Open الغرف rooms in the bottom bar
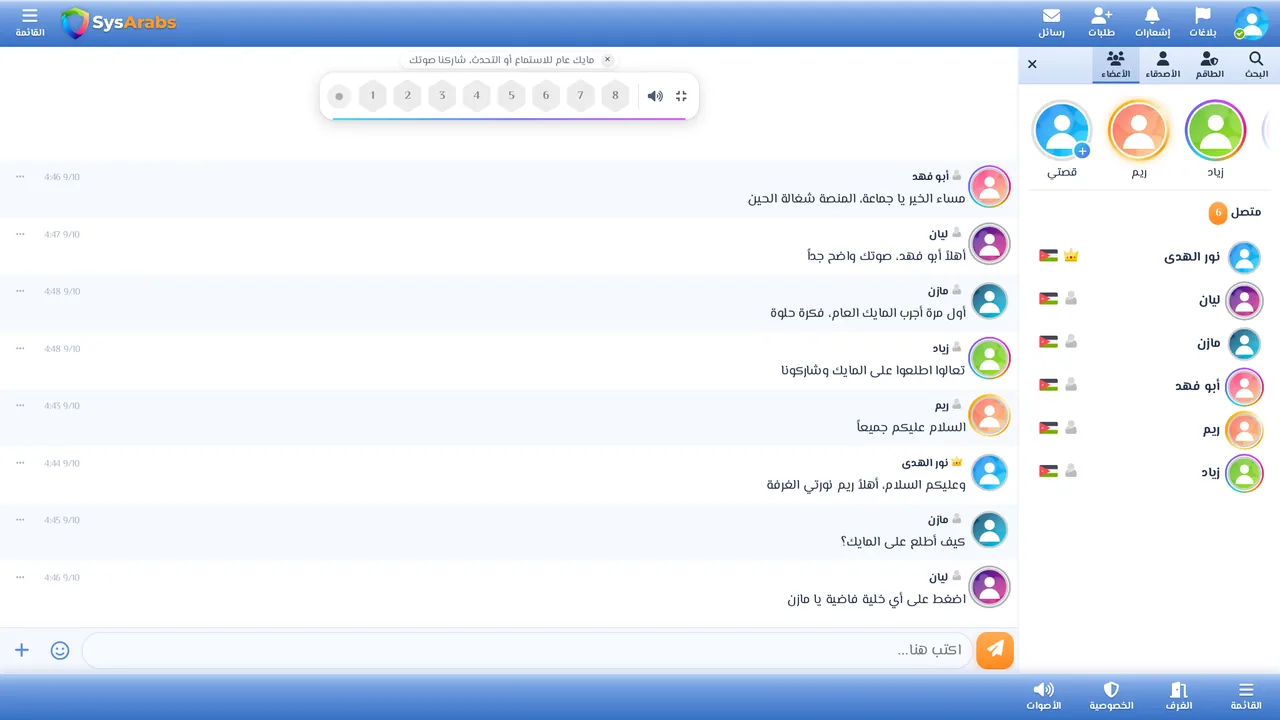1280x720 pixels. tap(1179, 696)
